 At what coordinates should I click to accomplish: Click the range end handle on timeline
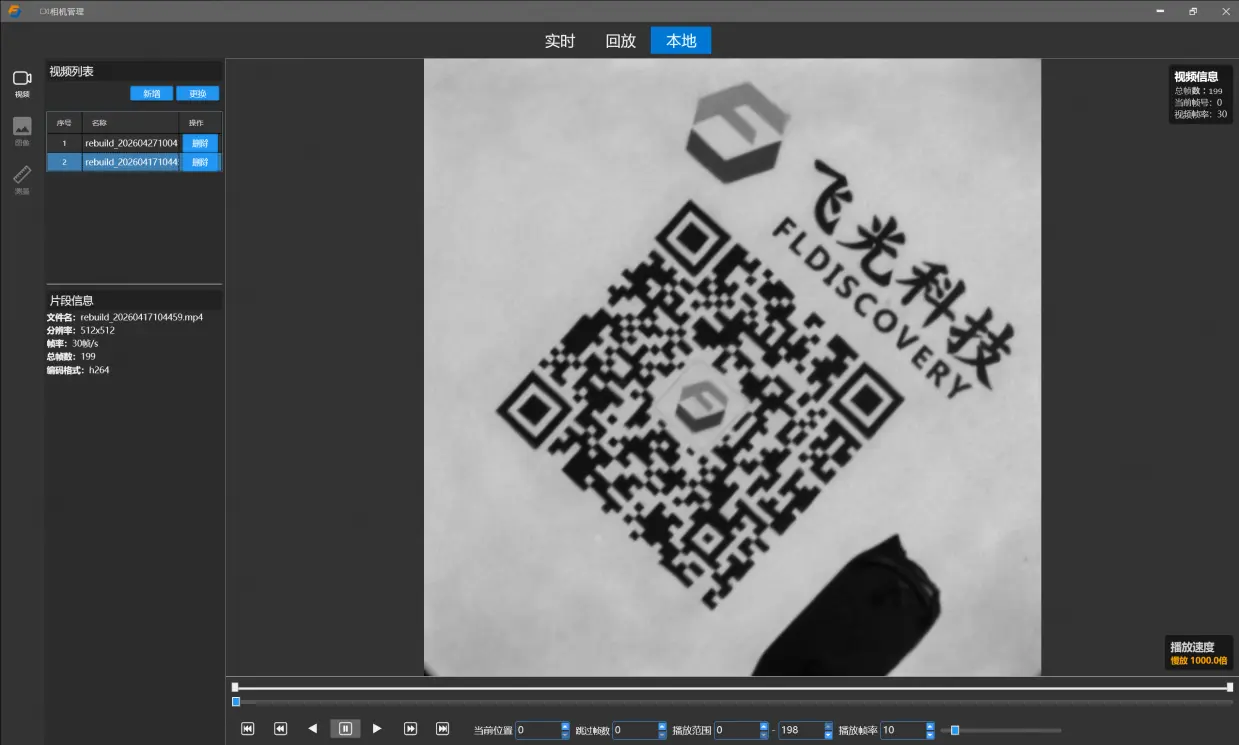point(1230,687)
